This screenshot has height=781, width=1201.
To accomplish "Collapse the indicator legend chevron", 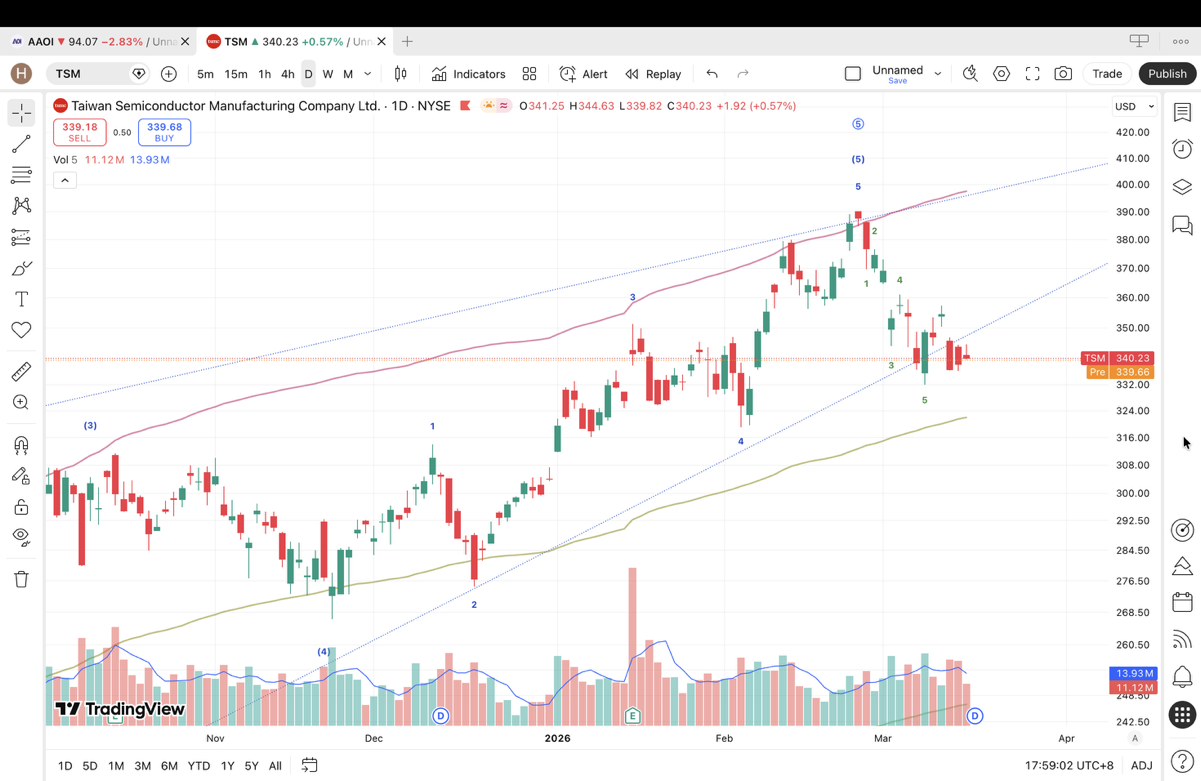I will (x=64, y=180).
